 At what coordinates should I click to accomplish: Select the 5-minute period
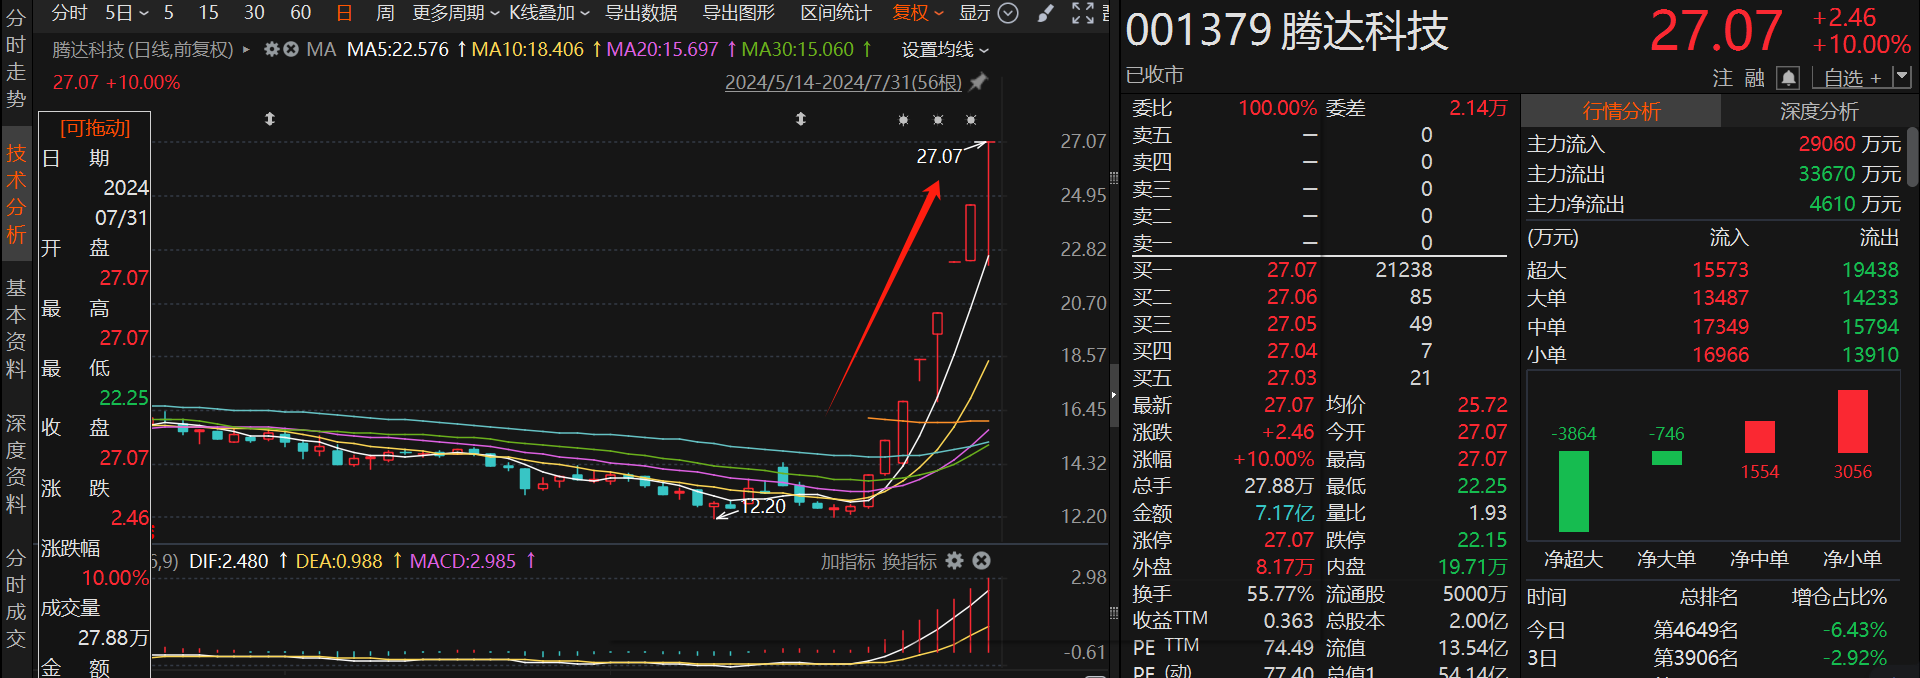pos(169,13)
